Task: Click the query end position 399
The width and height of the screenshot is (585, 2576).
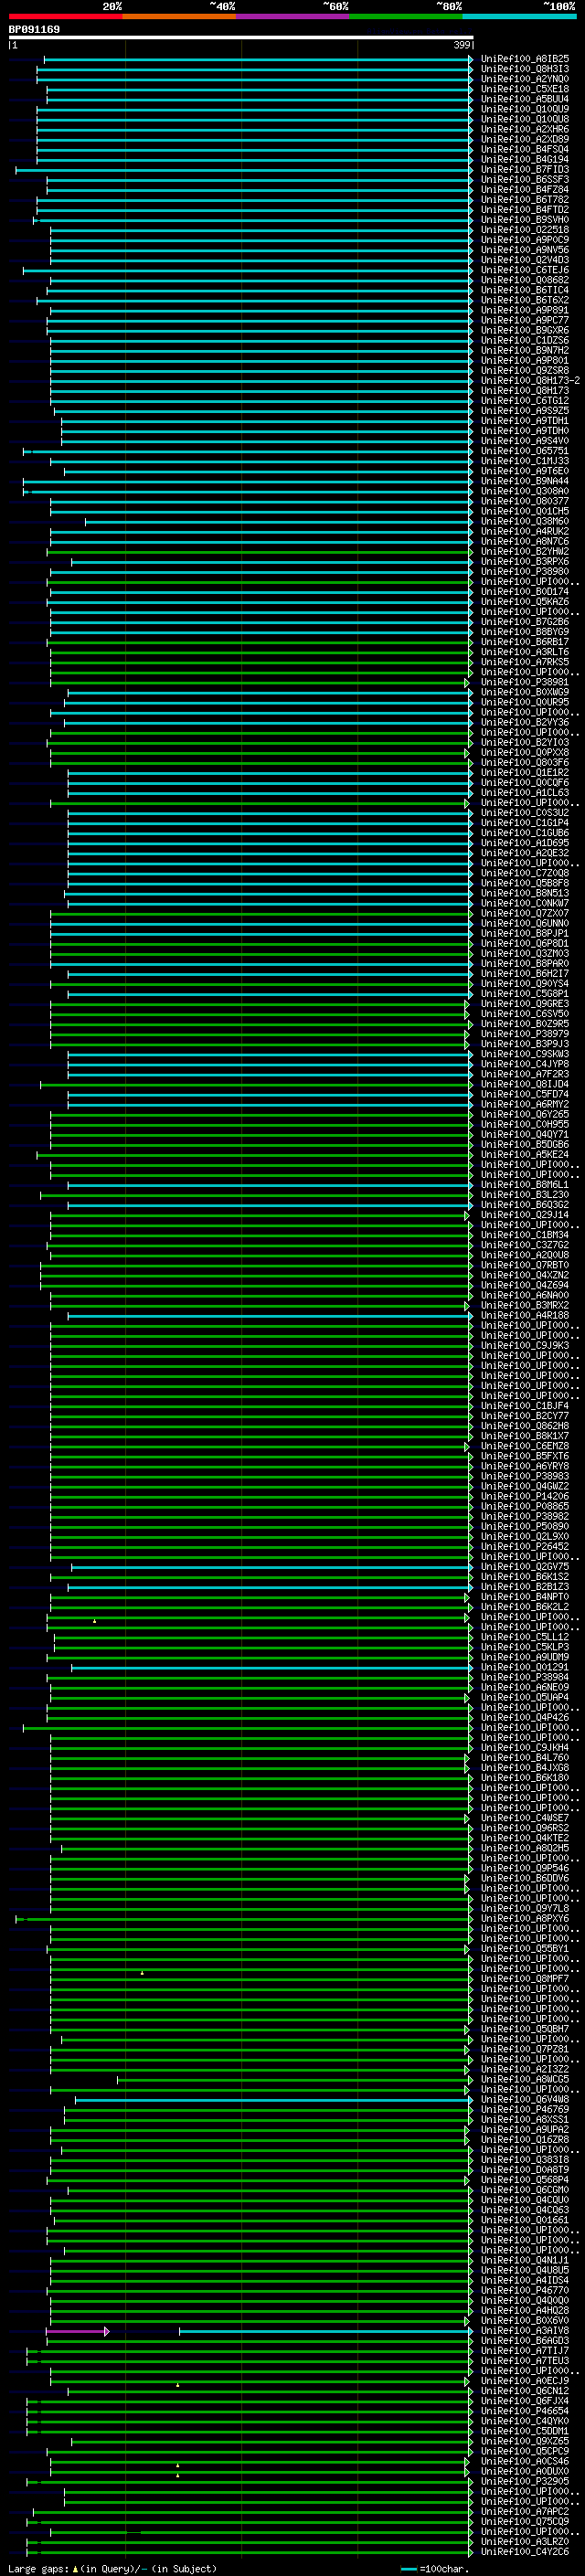Action: pyautogui.click(x=462, y=45)
